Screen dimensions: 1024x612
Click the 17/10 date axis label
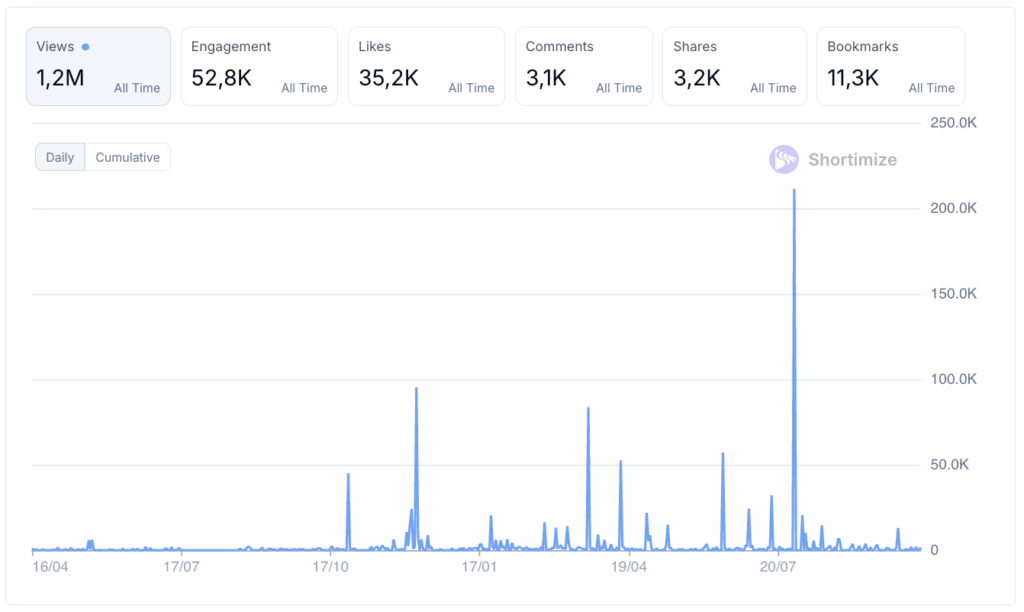330,567
